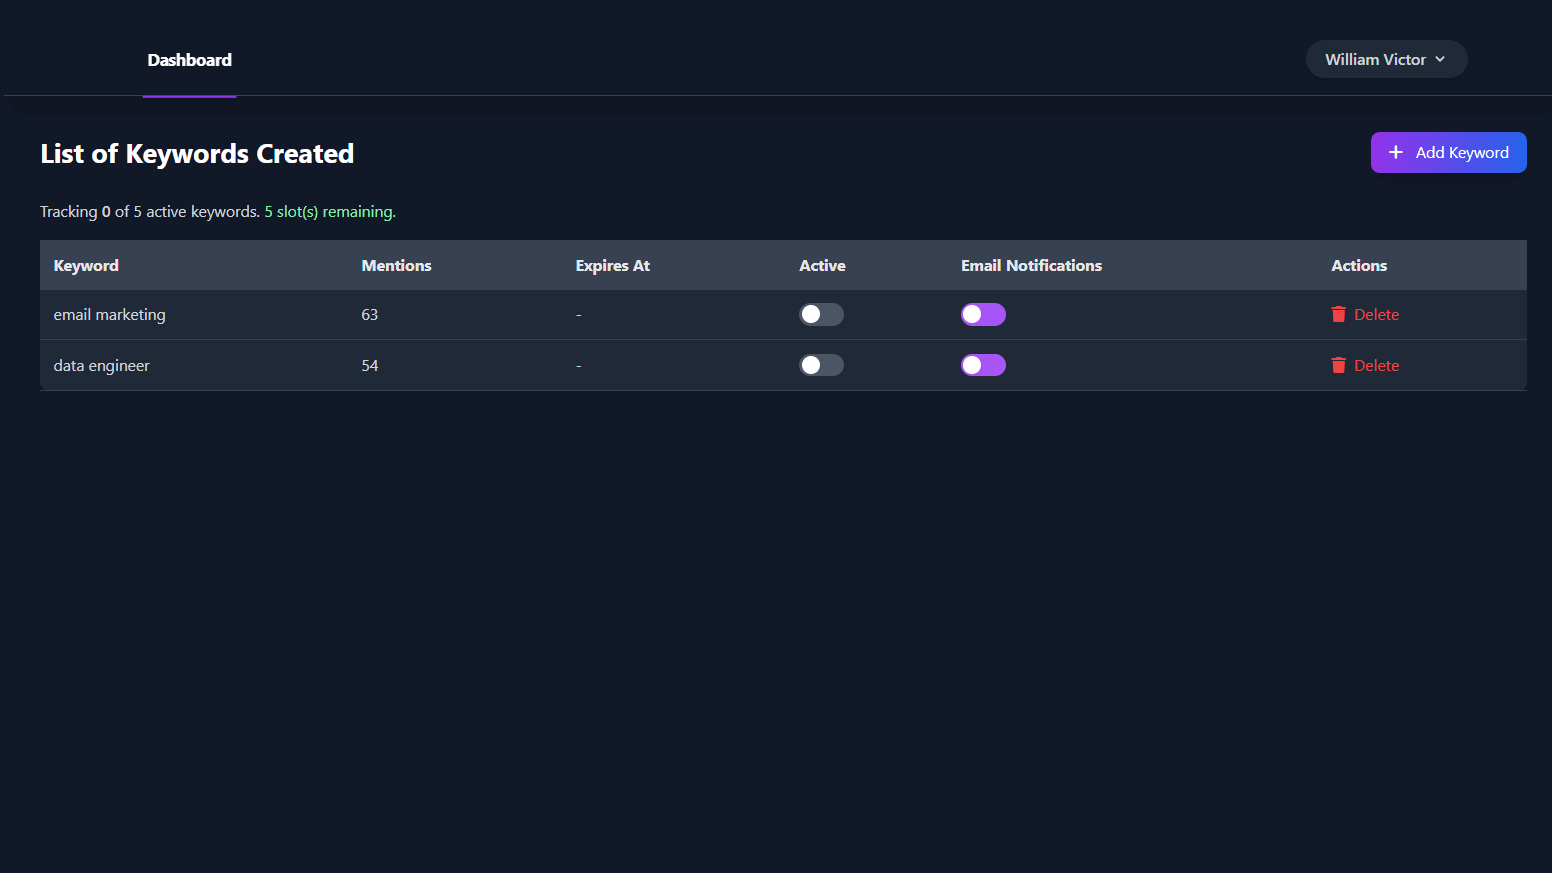
Task: Disable Email Notifications for email marketing
Action: tap(983, 314)
